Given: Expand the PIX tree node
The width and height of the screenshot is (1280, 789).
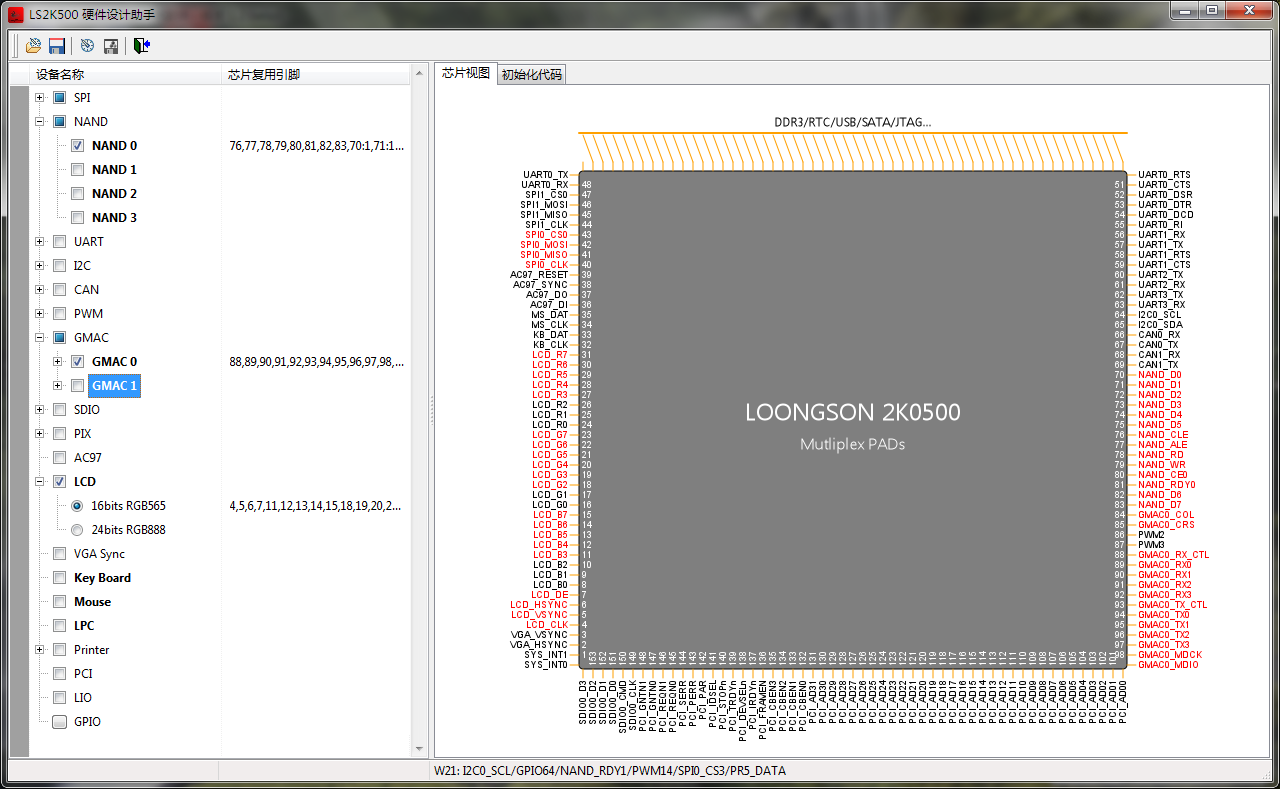Looking at the screenshot, I should (x=40, y=434).
